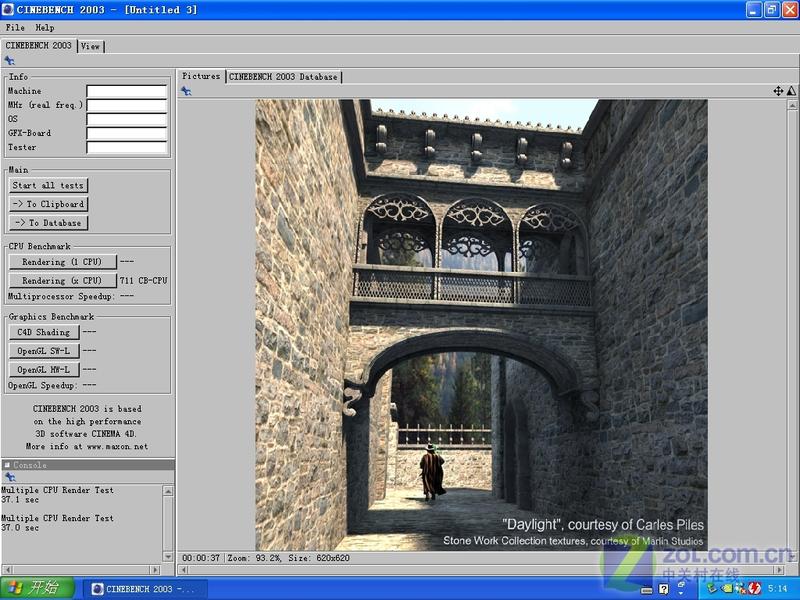Run the C4D Shading test
Screen dimensions: 800x600
(44, 332)
